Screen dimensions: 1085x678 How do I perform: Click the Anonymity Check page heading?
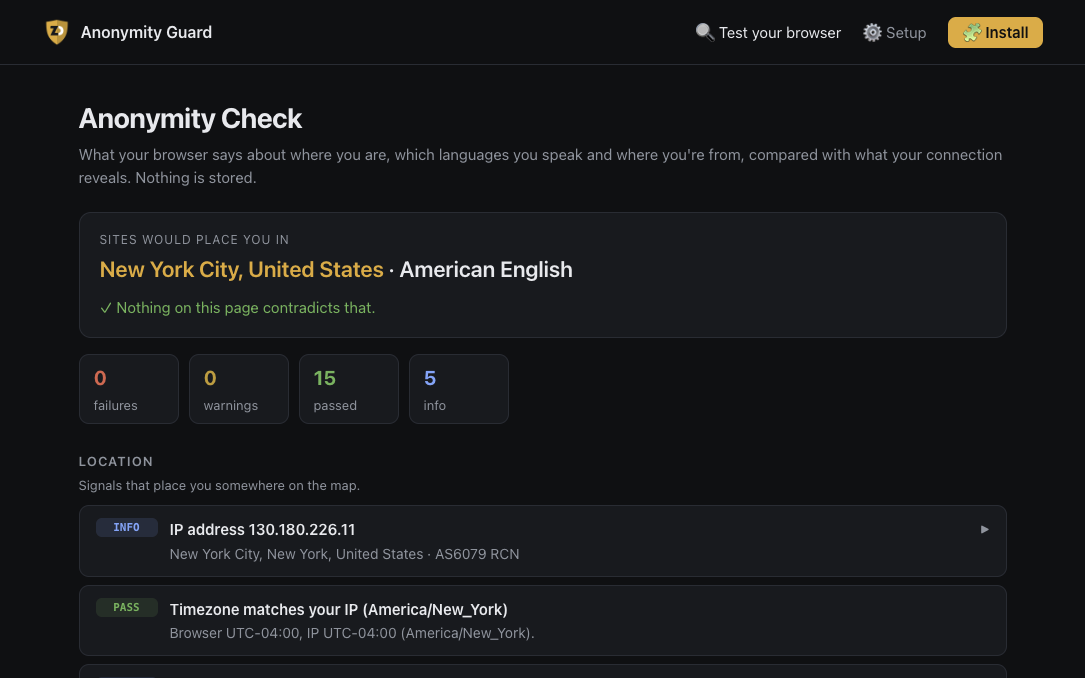tap(190, 118)
